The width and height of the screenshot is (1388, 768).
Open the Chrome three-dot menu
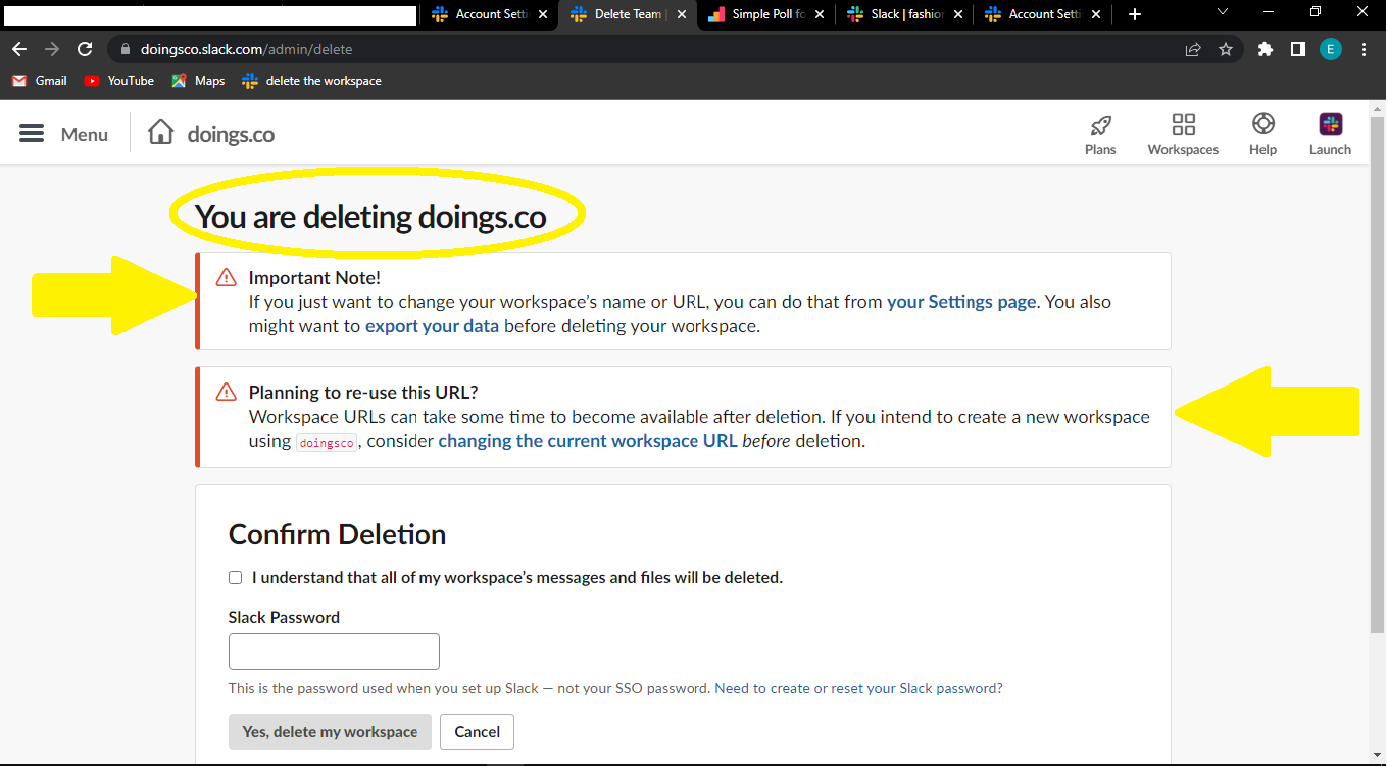click(1364, 49)
